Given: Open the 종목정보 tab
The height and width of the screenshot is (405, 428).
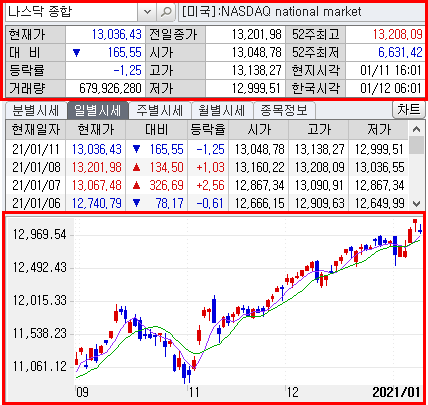Looking at the screenshot, I should (284, 110).
